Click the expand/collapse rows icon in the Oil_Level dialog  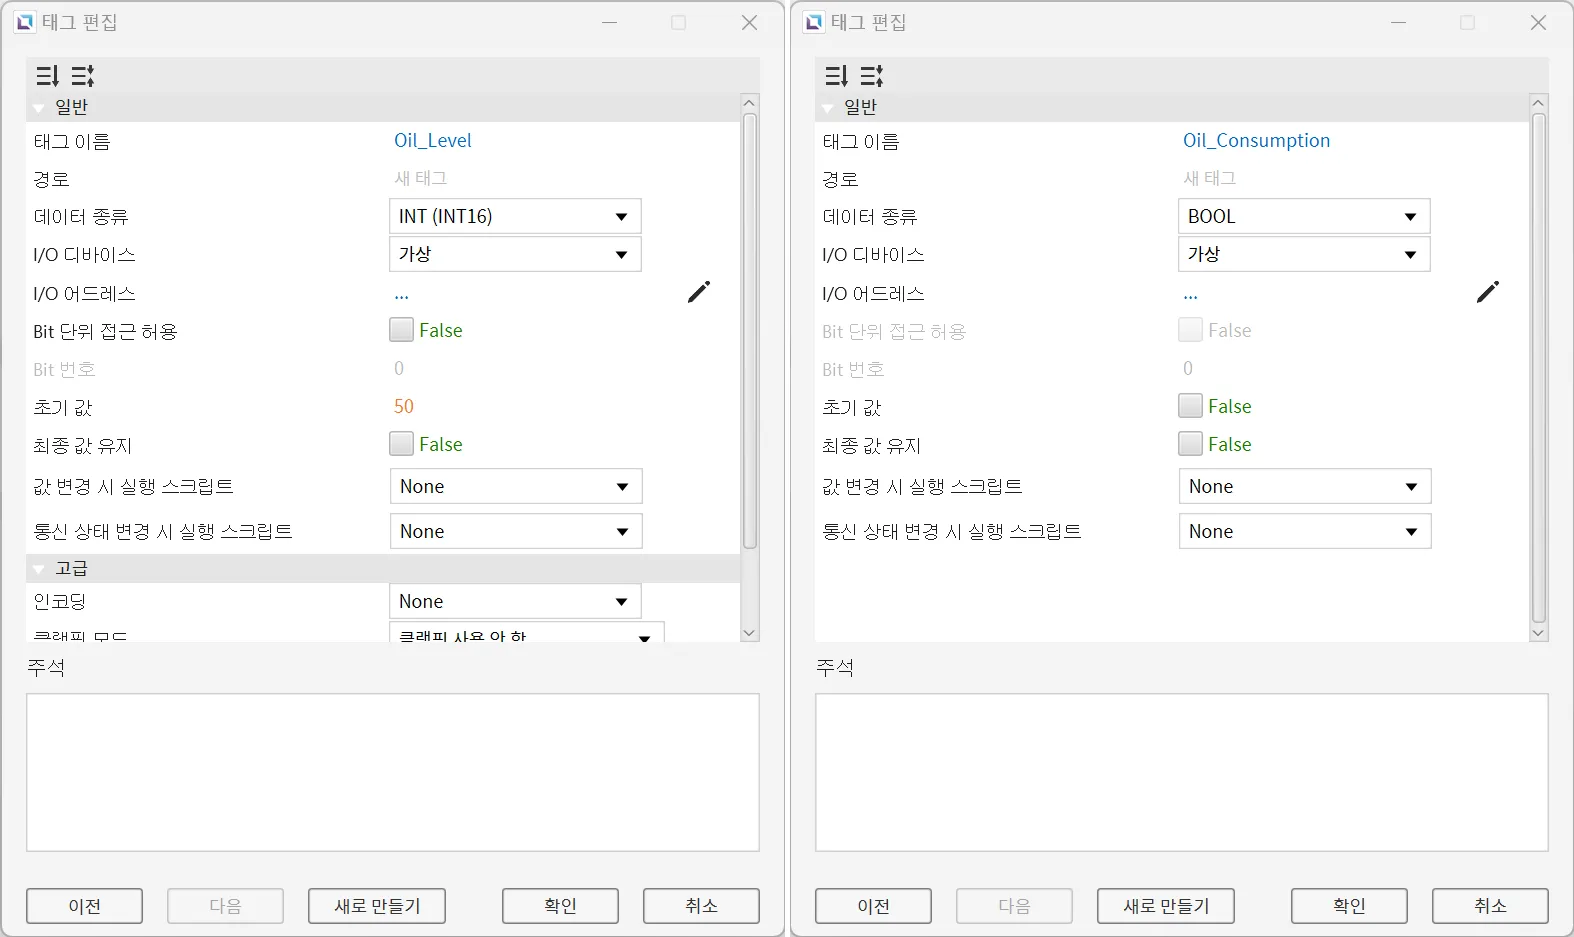82,76
